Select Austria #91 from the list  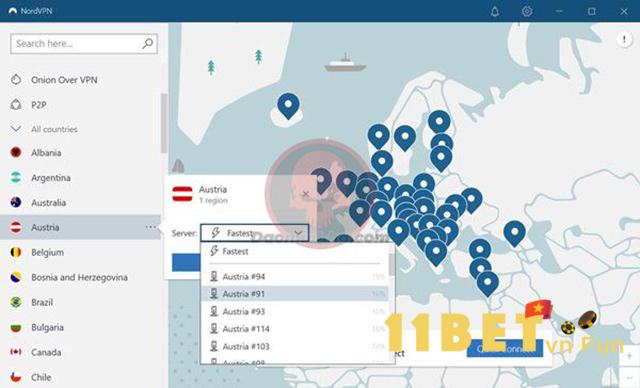point(295,294)
